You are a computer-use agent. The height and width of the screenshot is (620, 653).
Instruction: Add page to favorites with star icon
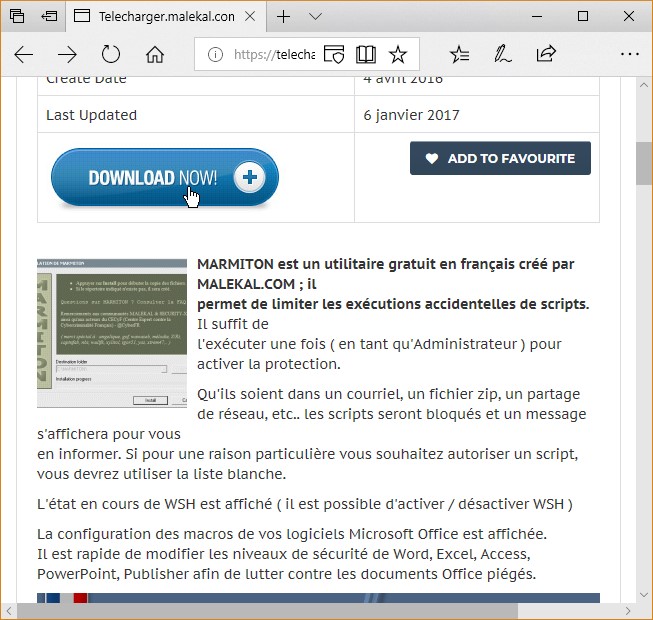tap(398, 54)
